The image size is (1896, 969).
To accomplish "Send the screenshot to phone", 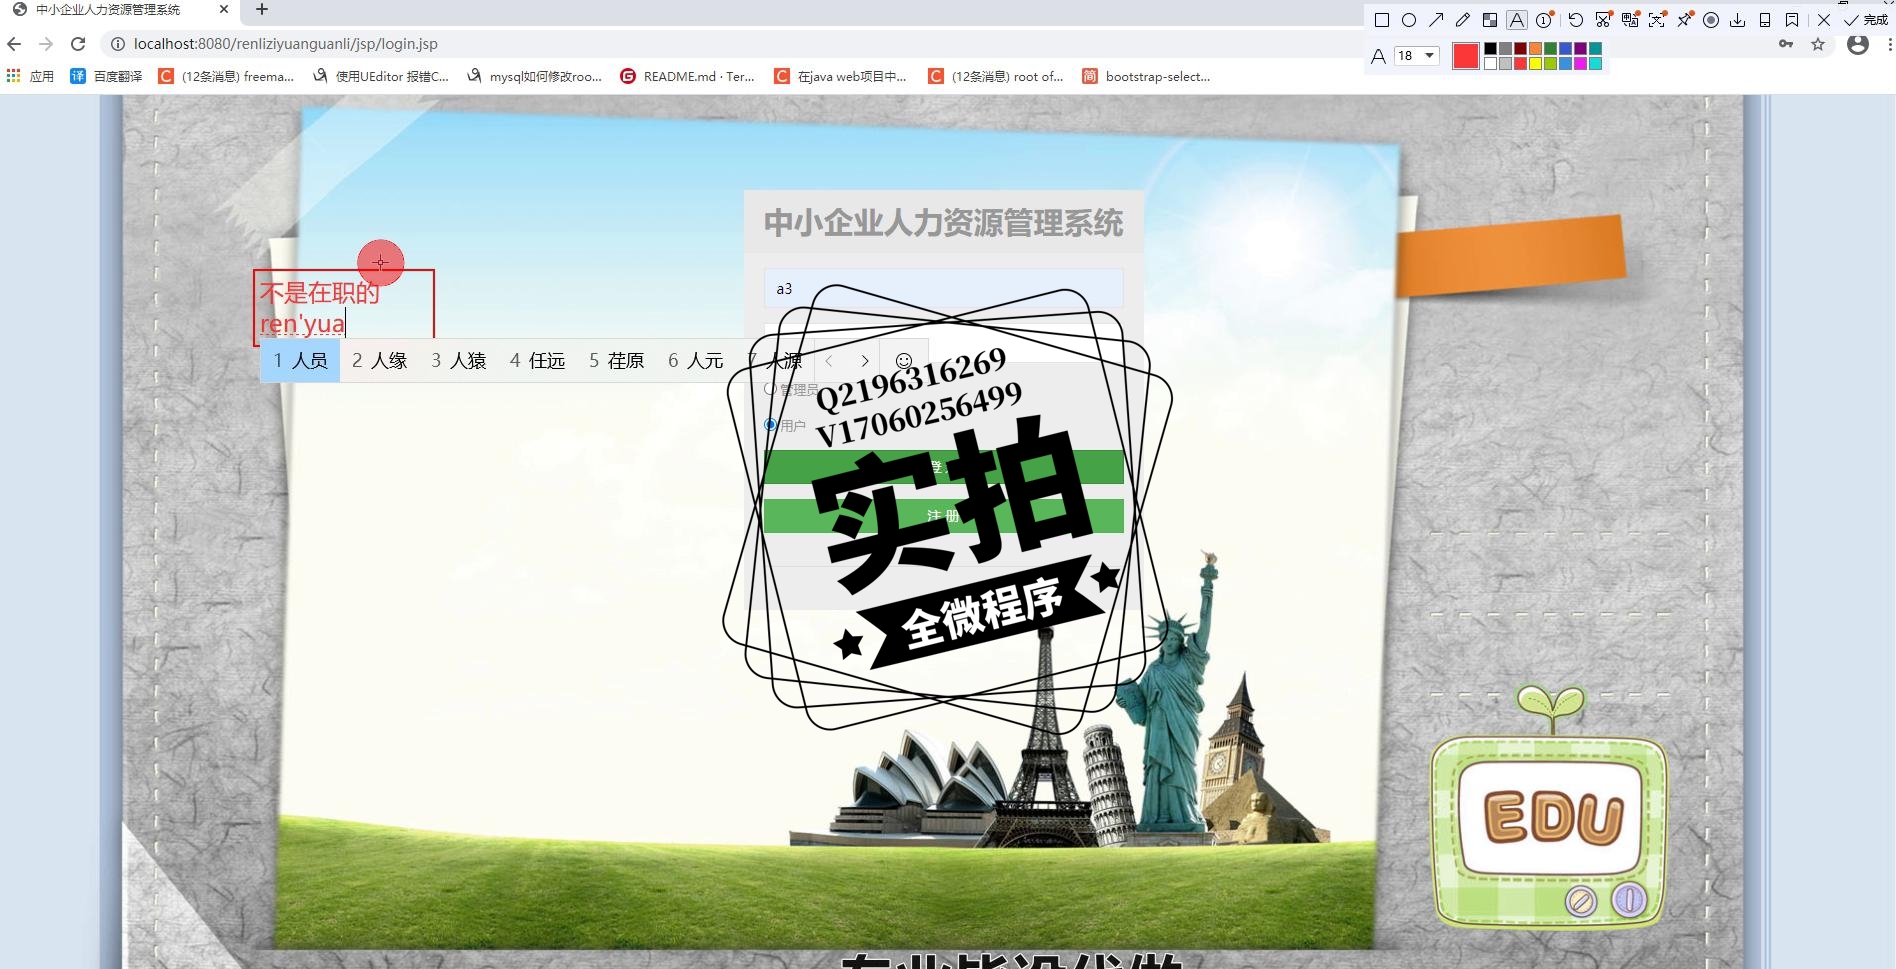I will pyautogui.click(x=1765, y=20).
